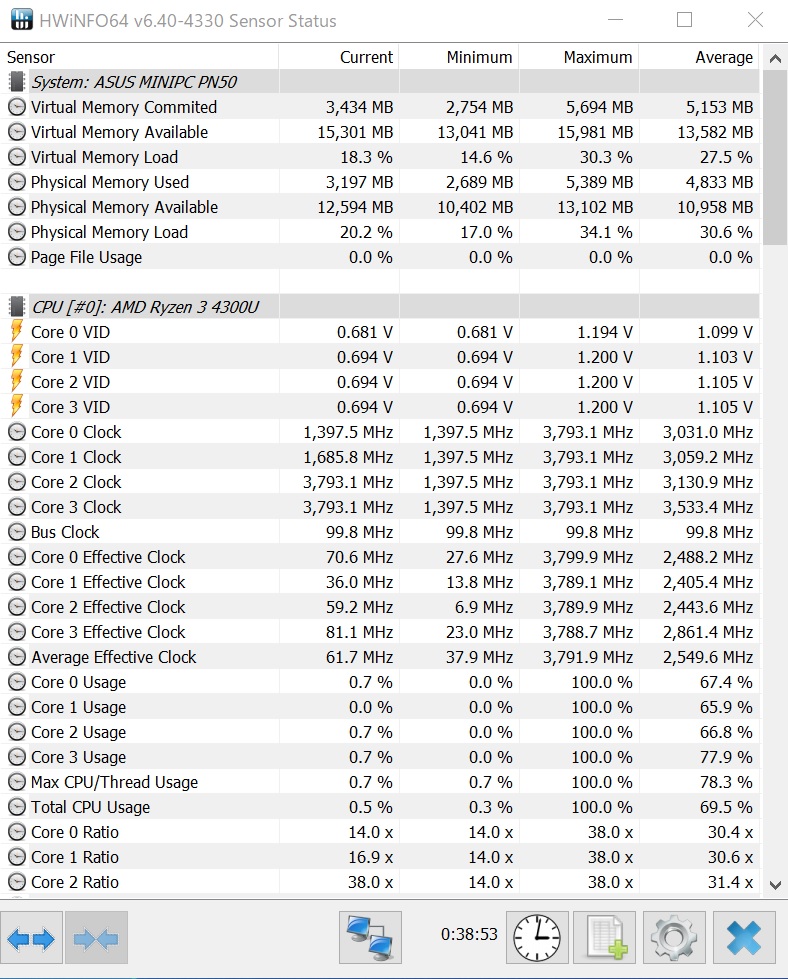Start logging with the sheet-plus icon
Image resolution: width=788 pixels, height=979 pixels.
coord(606,938)
